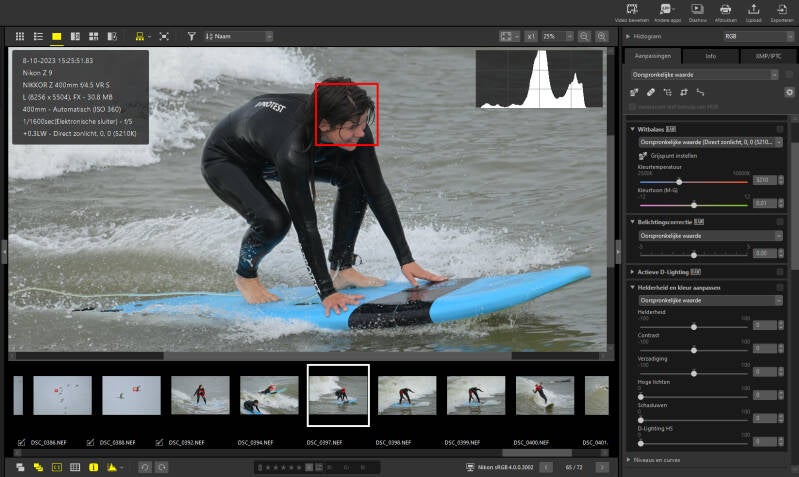The image size is (799, 477).
Task: Select the retouch brush tool
Action: (x=651, y=92)
